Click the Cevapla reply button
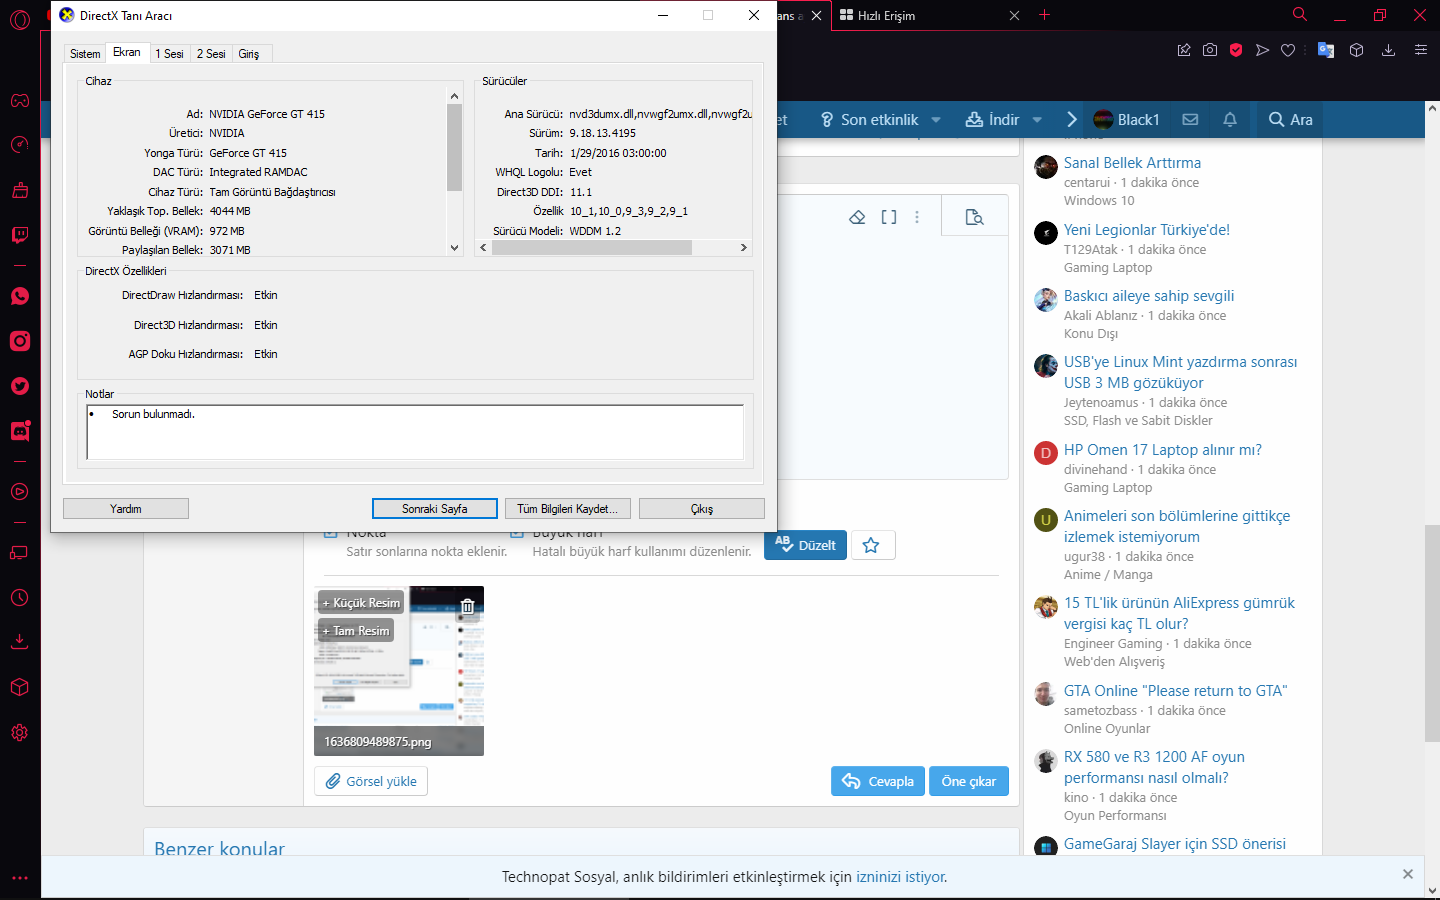This screenshot has height=900, width=1440. (x=878, y=781)
